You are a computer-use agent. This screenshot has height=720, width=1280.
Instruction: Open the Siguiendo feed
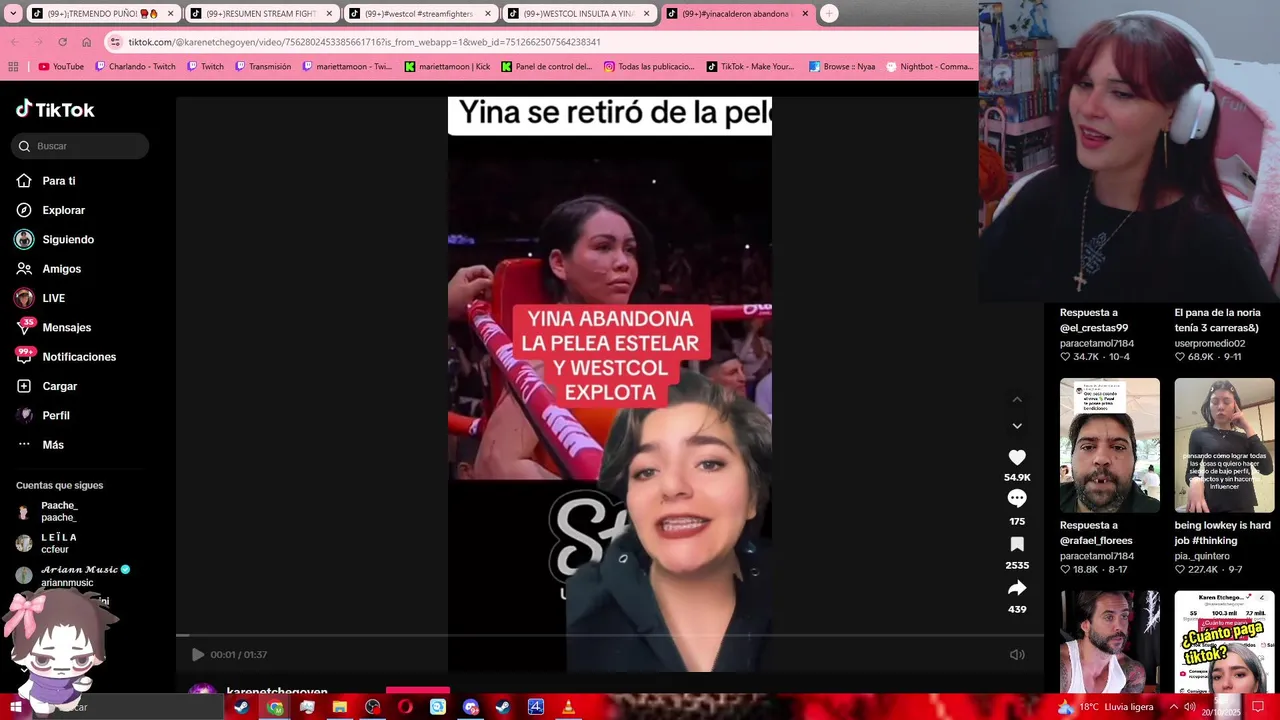[55, 239]
